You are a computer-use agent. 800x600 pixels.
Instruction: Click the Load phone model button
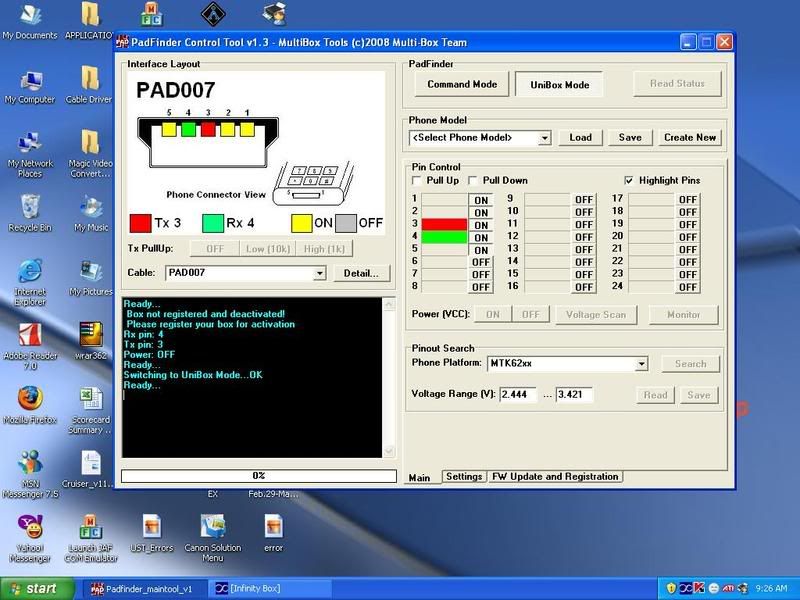581,138
